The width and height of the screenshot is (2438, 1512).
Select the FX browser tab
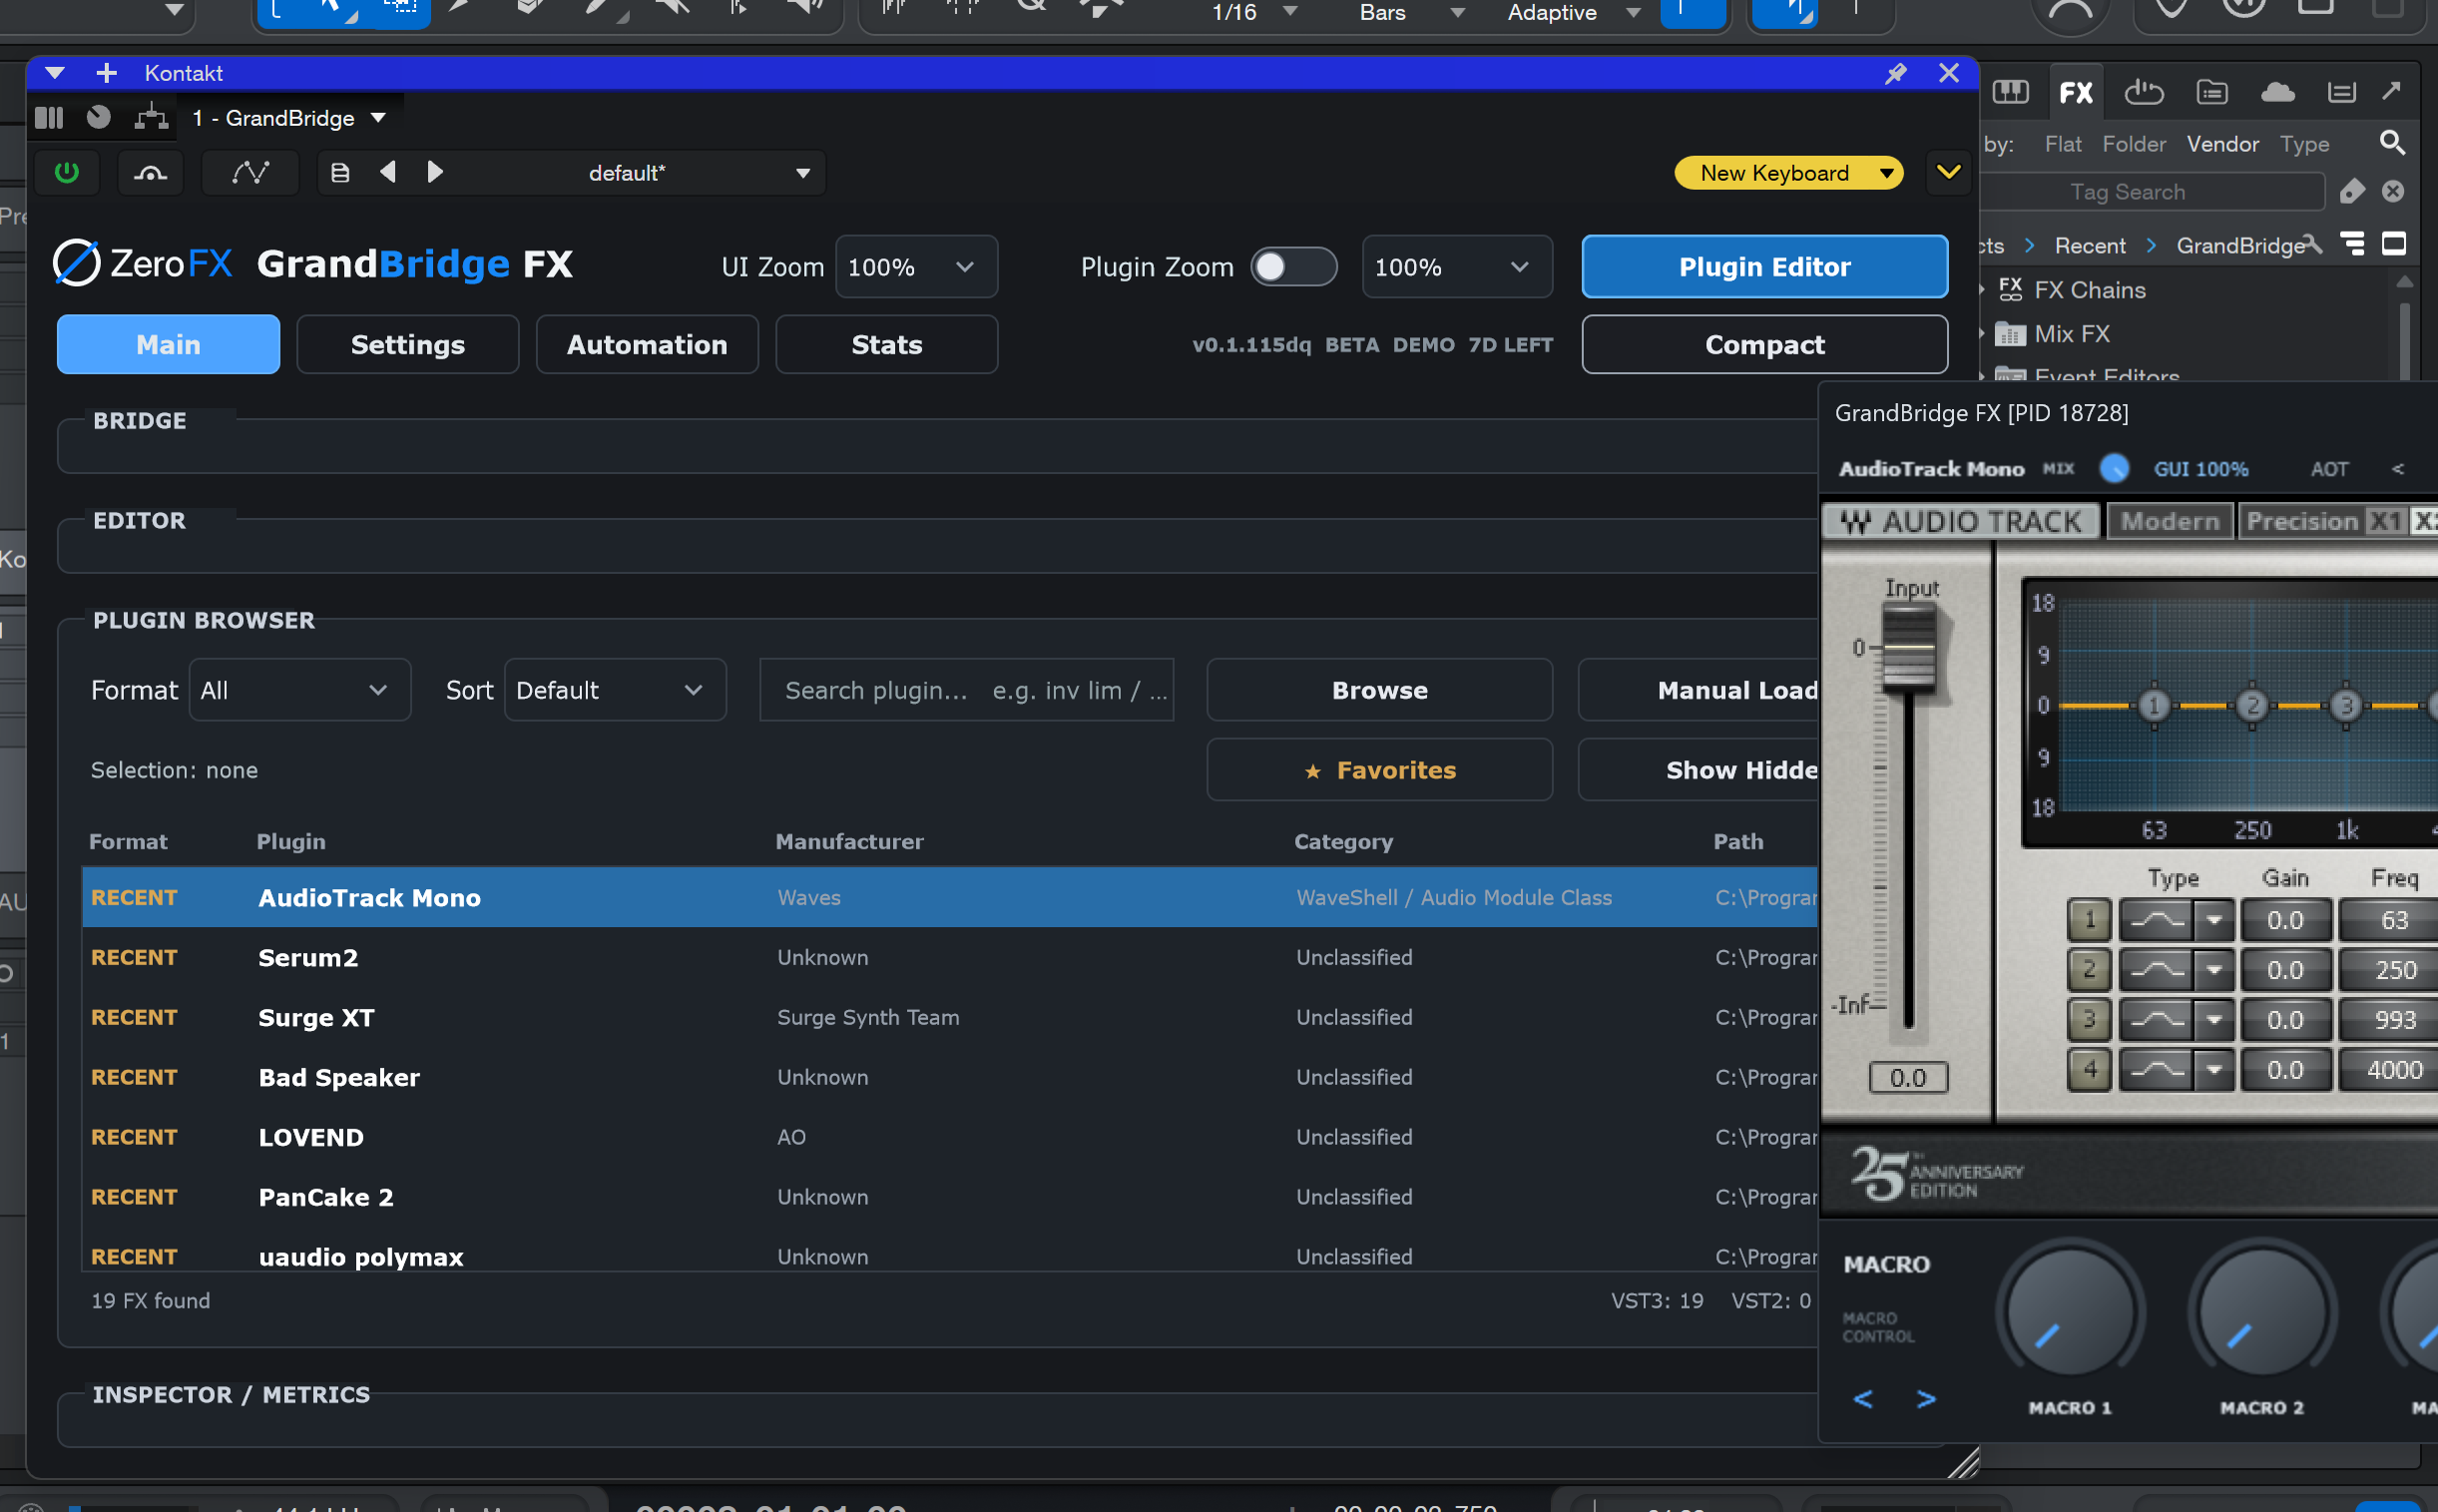tap(2075, 93)
